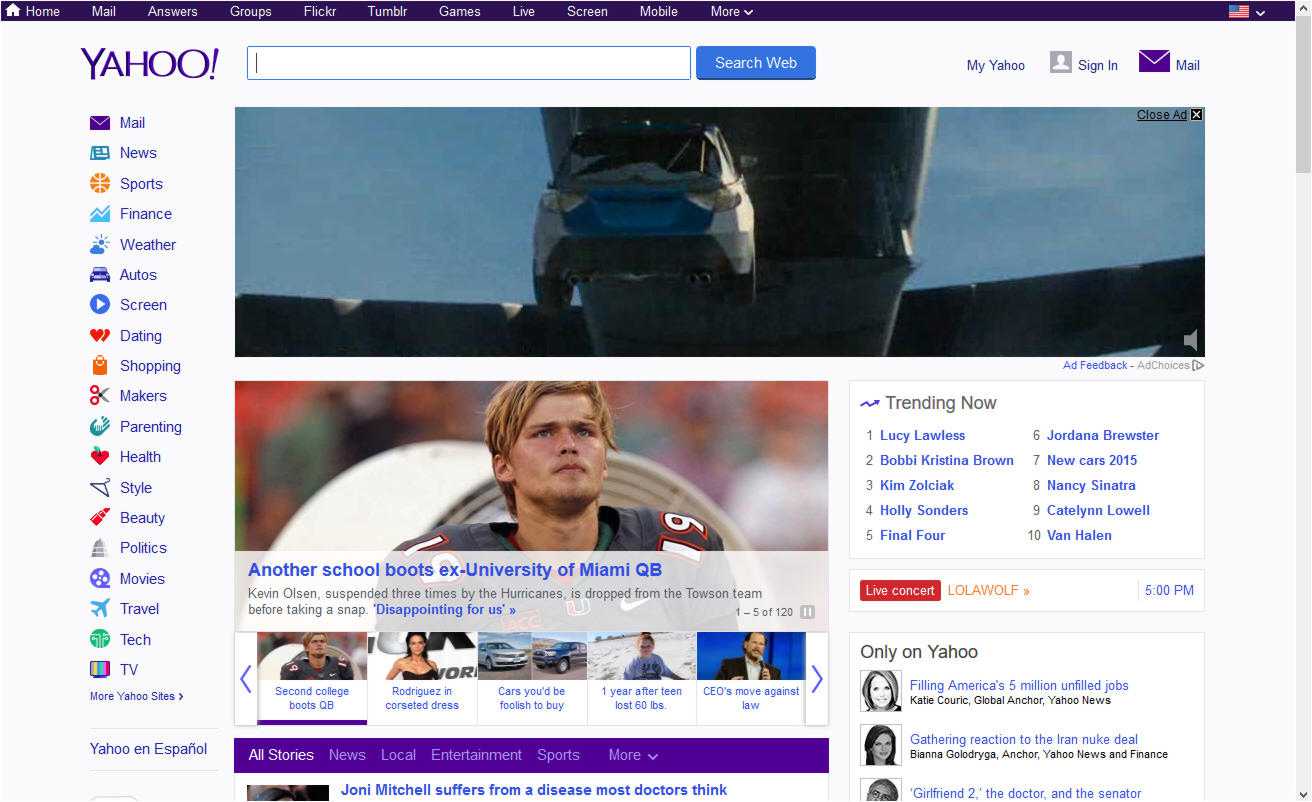Click the Shopping bag icon
Viewport: 1312px width, 802px height.
click(x=100, y=365)
